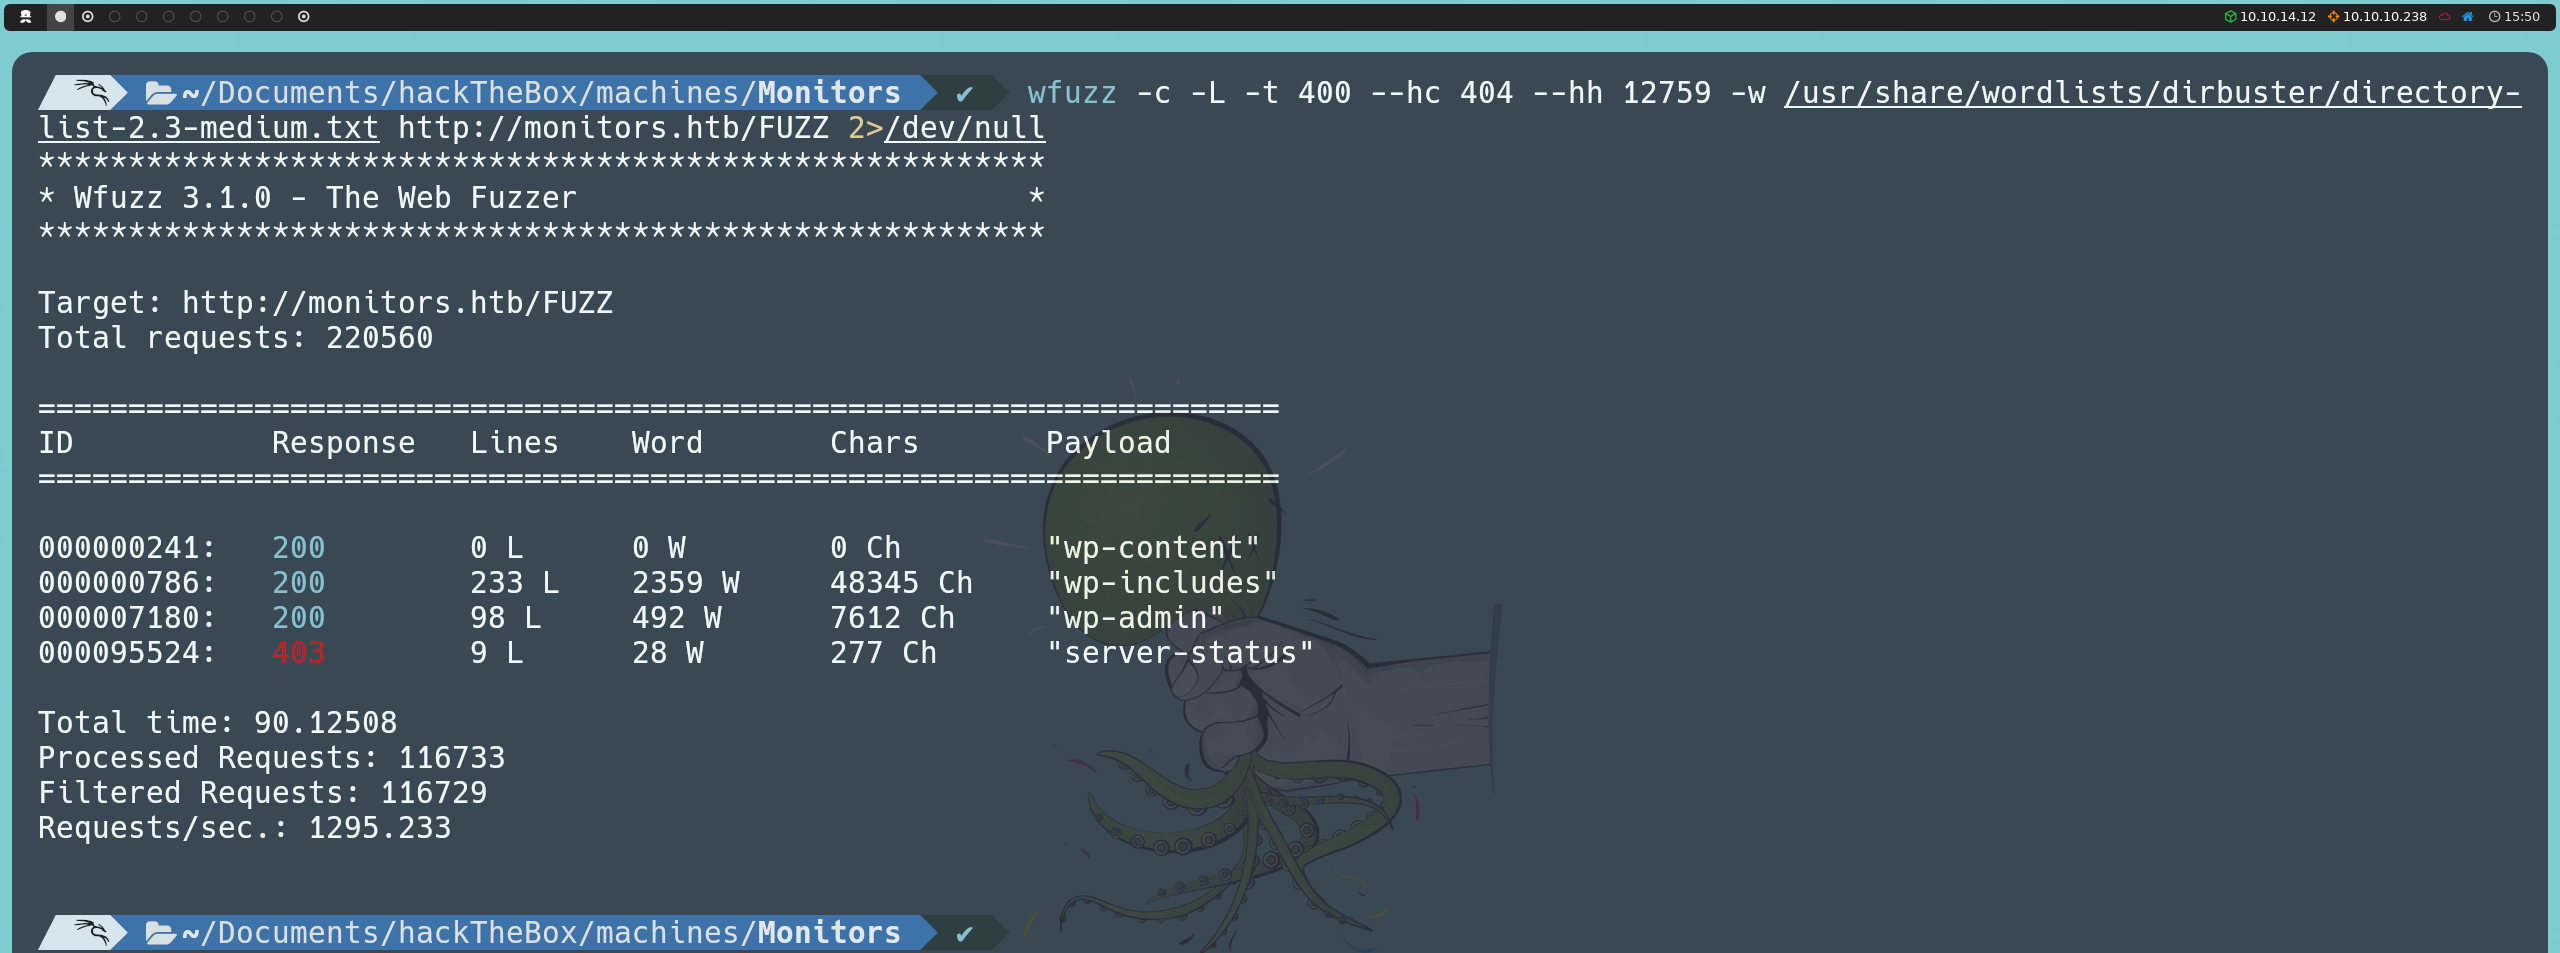
Task: Click result ID 000000786
Action: tap(127, 583)
